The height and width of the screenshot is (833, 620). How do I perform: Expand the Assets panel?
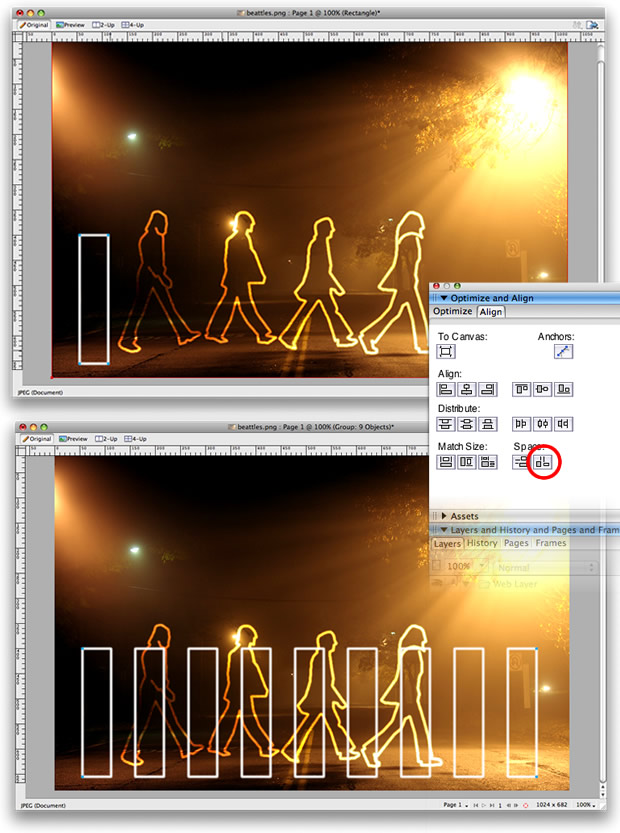[443, 516]
